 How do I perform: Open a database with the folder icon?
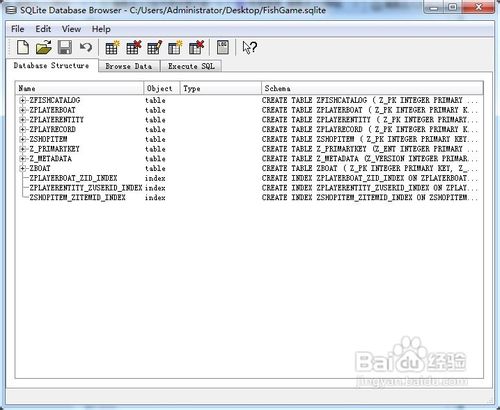(x=44, y=47)
